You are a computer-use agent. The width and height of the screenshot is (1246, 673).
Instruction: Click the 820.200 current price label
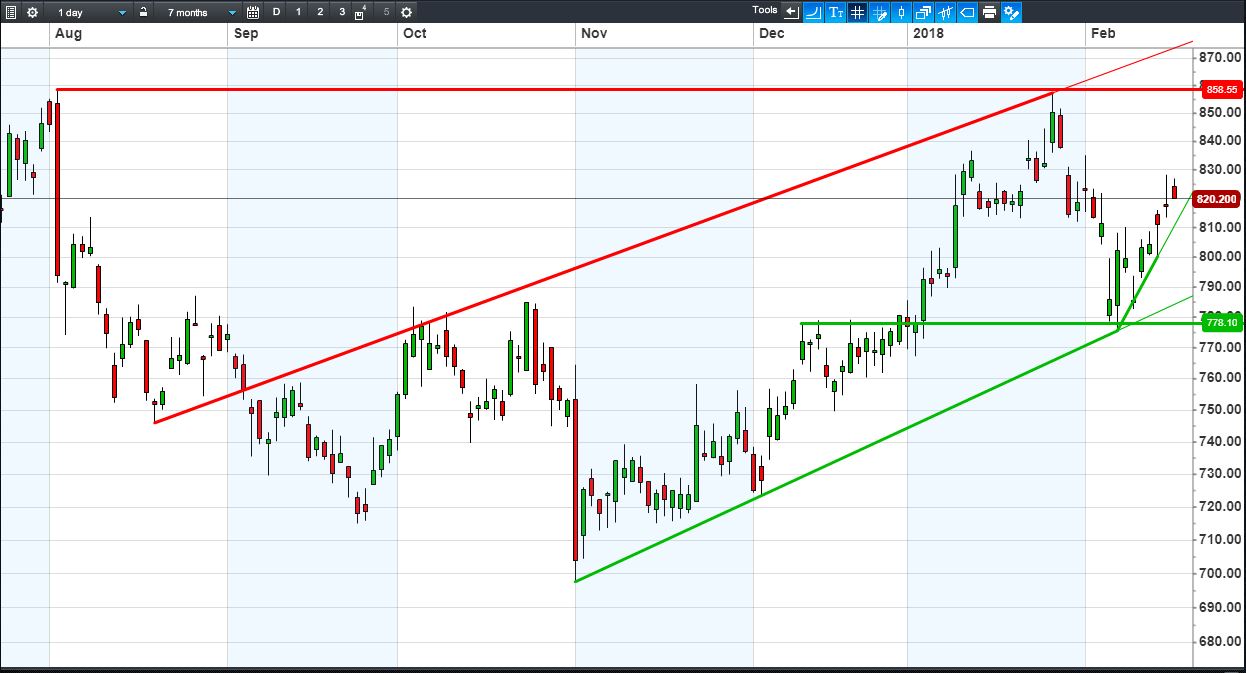click(1217, 199)
